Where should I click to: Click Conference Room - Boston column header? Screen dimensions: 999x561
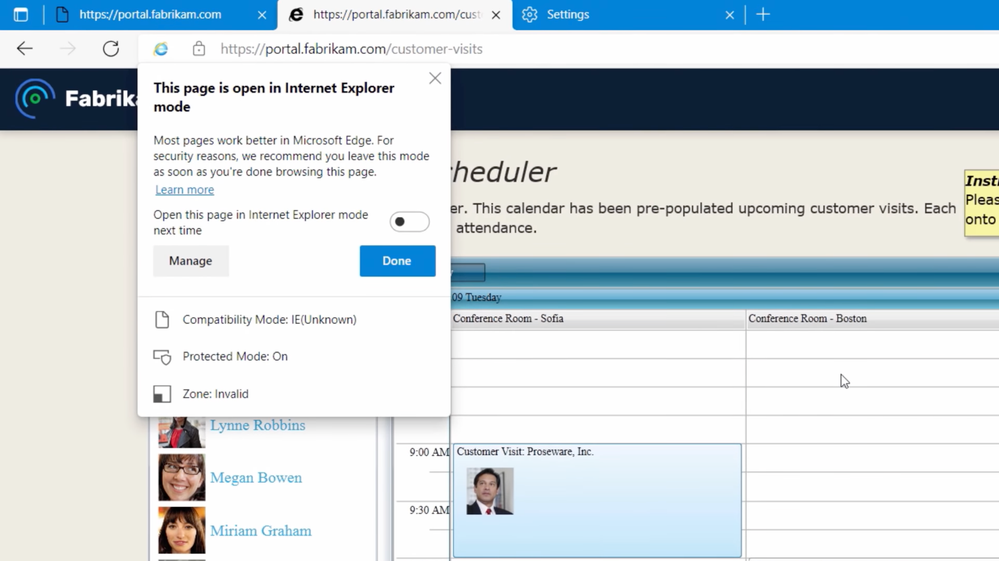(x=872, y=318)
